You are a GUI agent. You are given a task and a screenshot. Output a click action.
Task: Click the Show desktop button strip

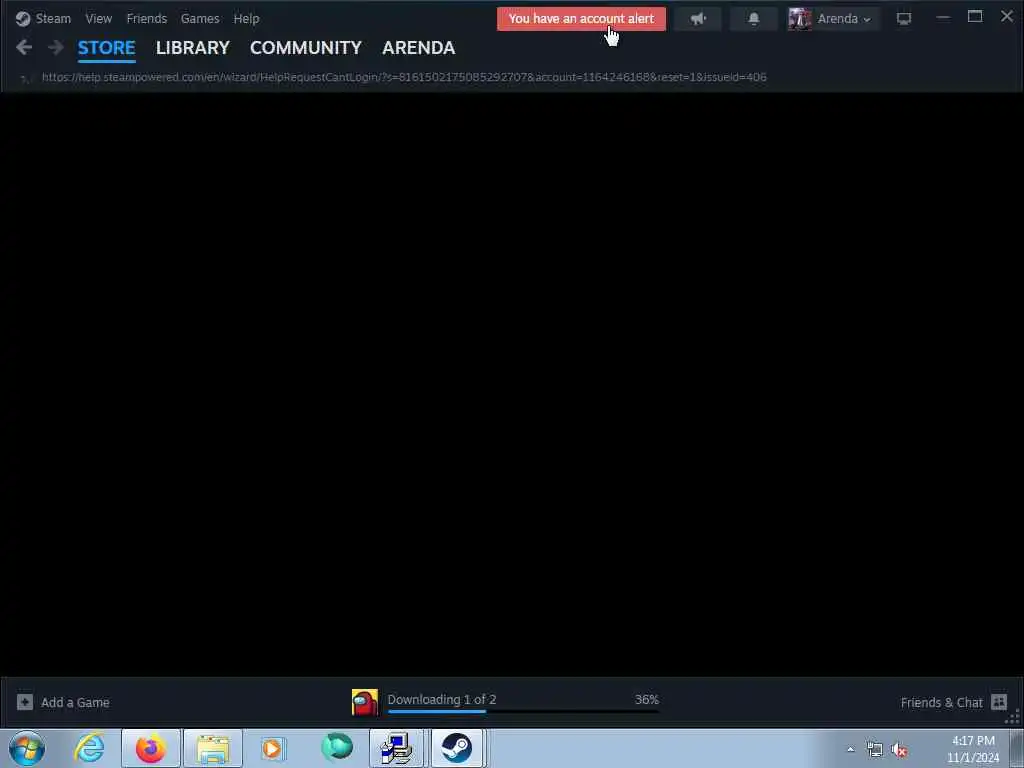tap(1017, 748)
